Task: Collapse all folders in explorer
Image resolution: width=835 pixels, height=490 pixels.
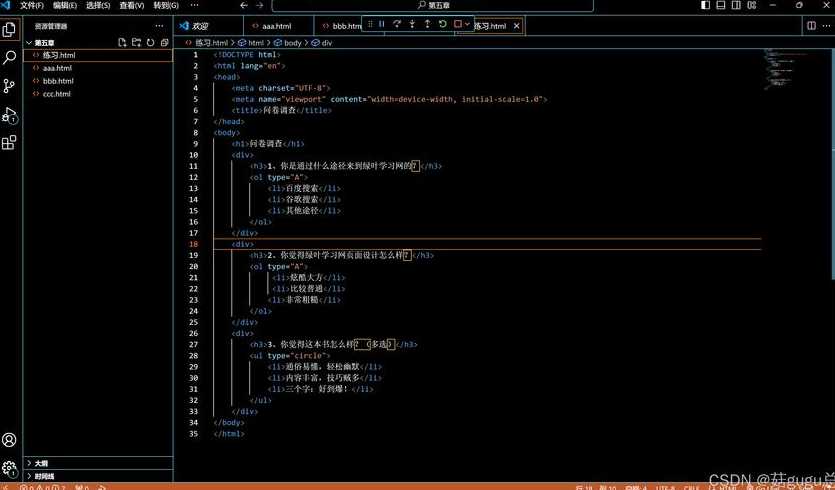Action: pos(165,43)
